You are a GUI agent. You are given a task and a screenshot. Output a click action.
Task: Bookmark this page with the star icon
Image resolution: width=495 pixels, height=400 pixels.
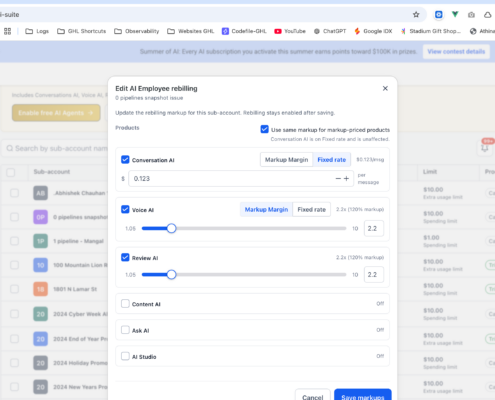pos(416,15)
